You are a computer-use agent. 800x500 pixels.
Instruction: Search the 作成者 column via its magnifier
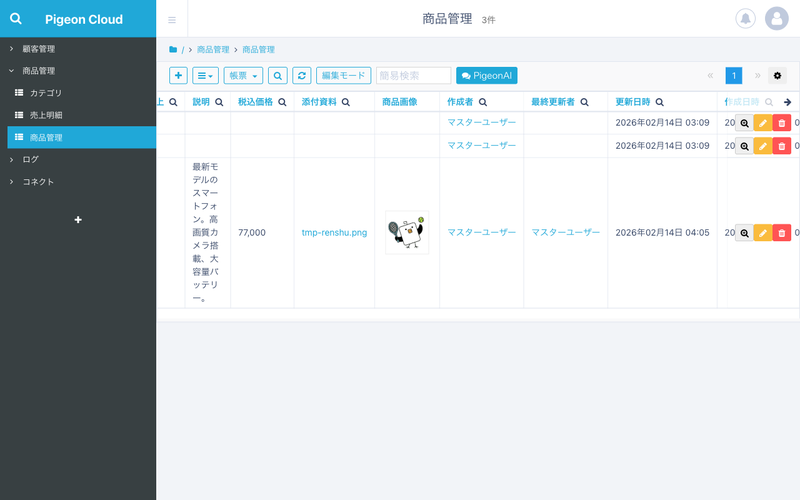pos(483,102)
